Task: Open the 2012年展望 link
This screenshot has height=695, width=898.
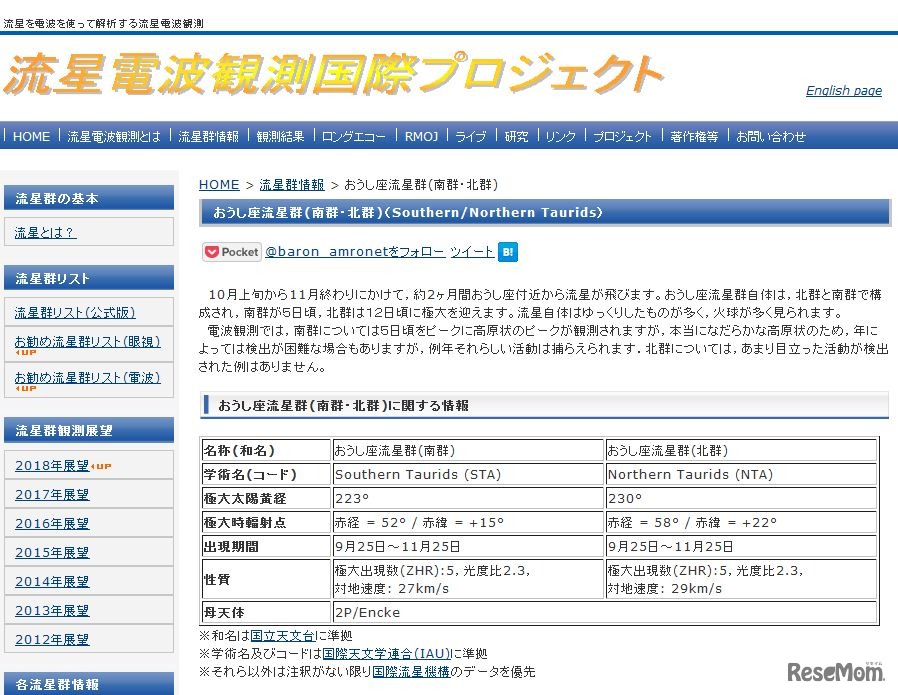Action: point(52,640)
